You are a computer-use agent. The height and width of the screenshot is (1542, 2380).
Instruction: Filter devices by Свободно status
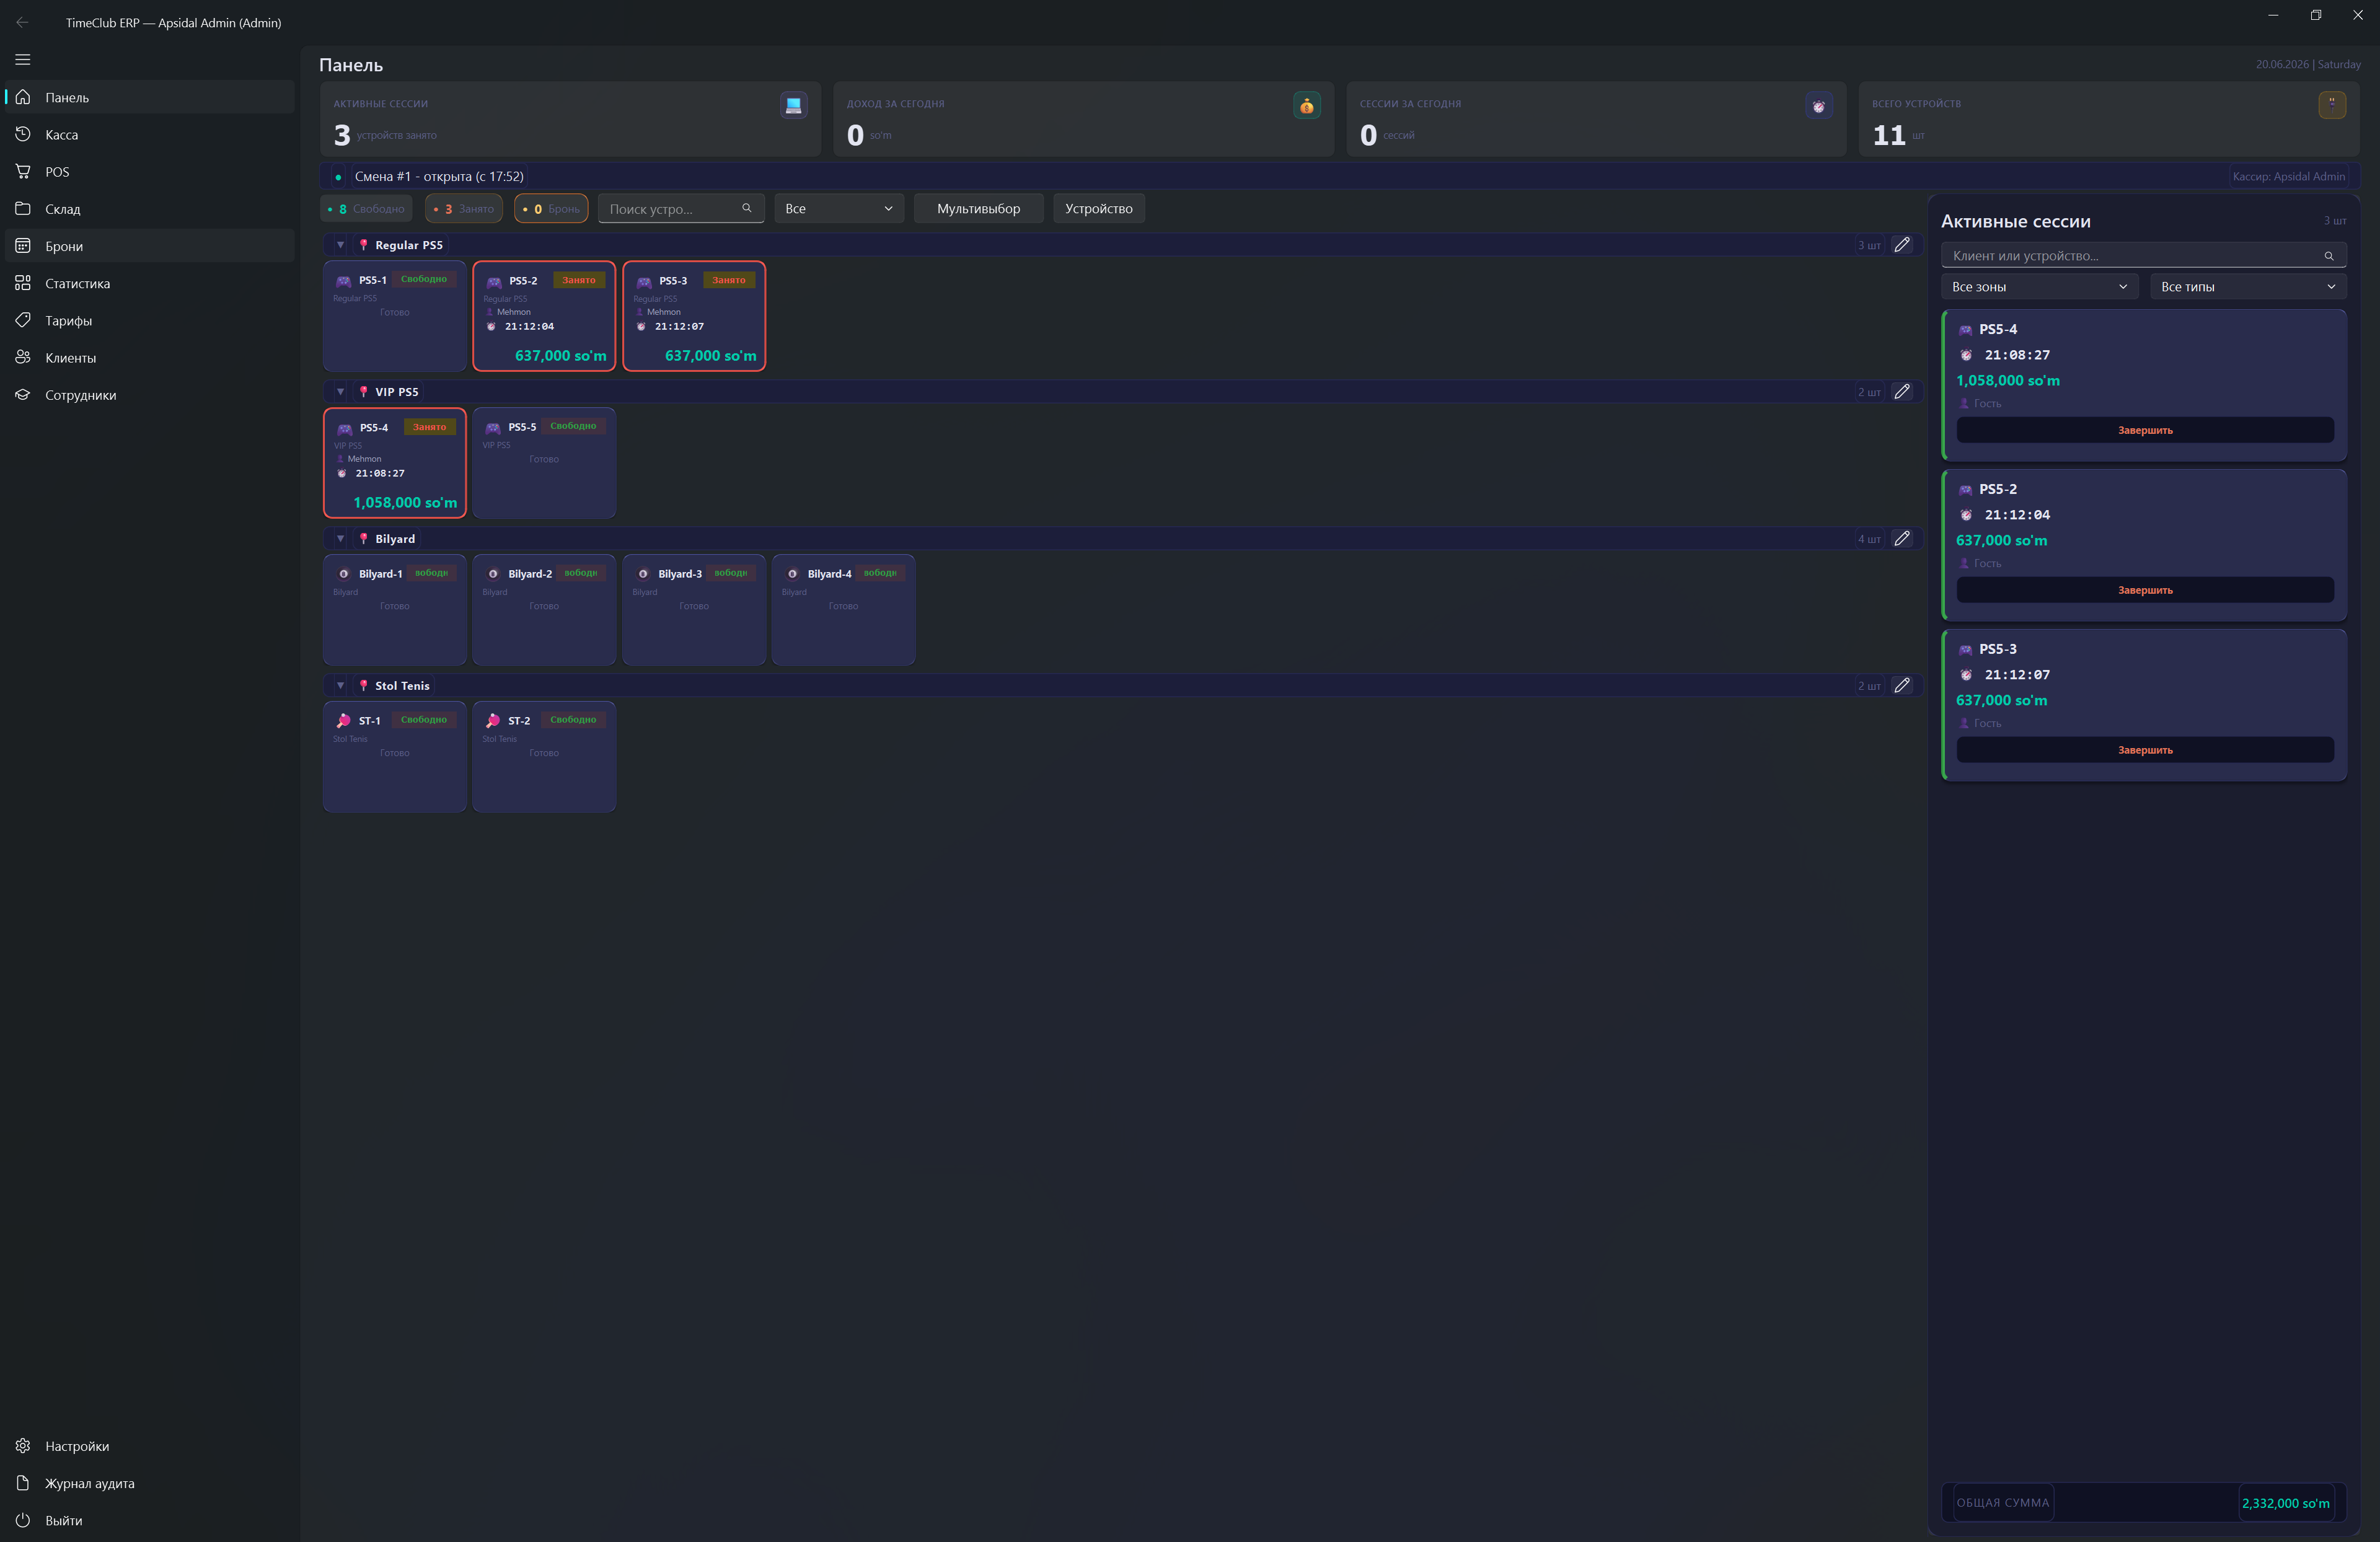click(x=366, y=209)
